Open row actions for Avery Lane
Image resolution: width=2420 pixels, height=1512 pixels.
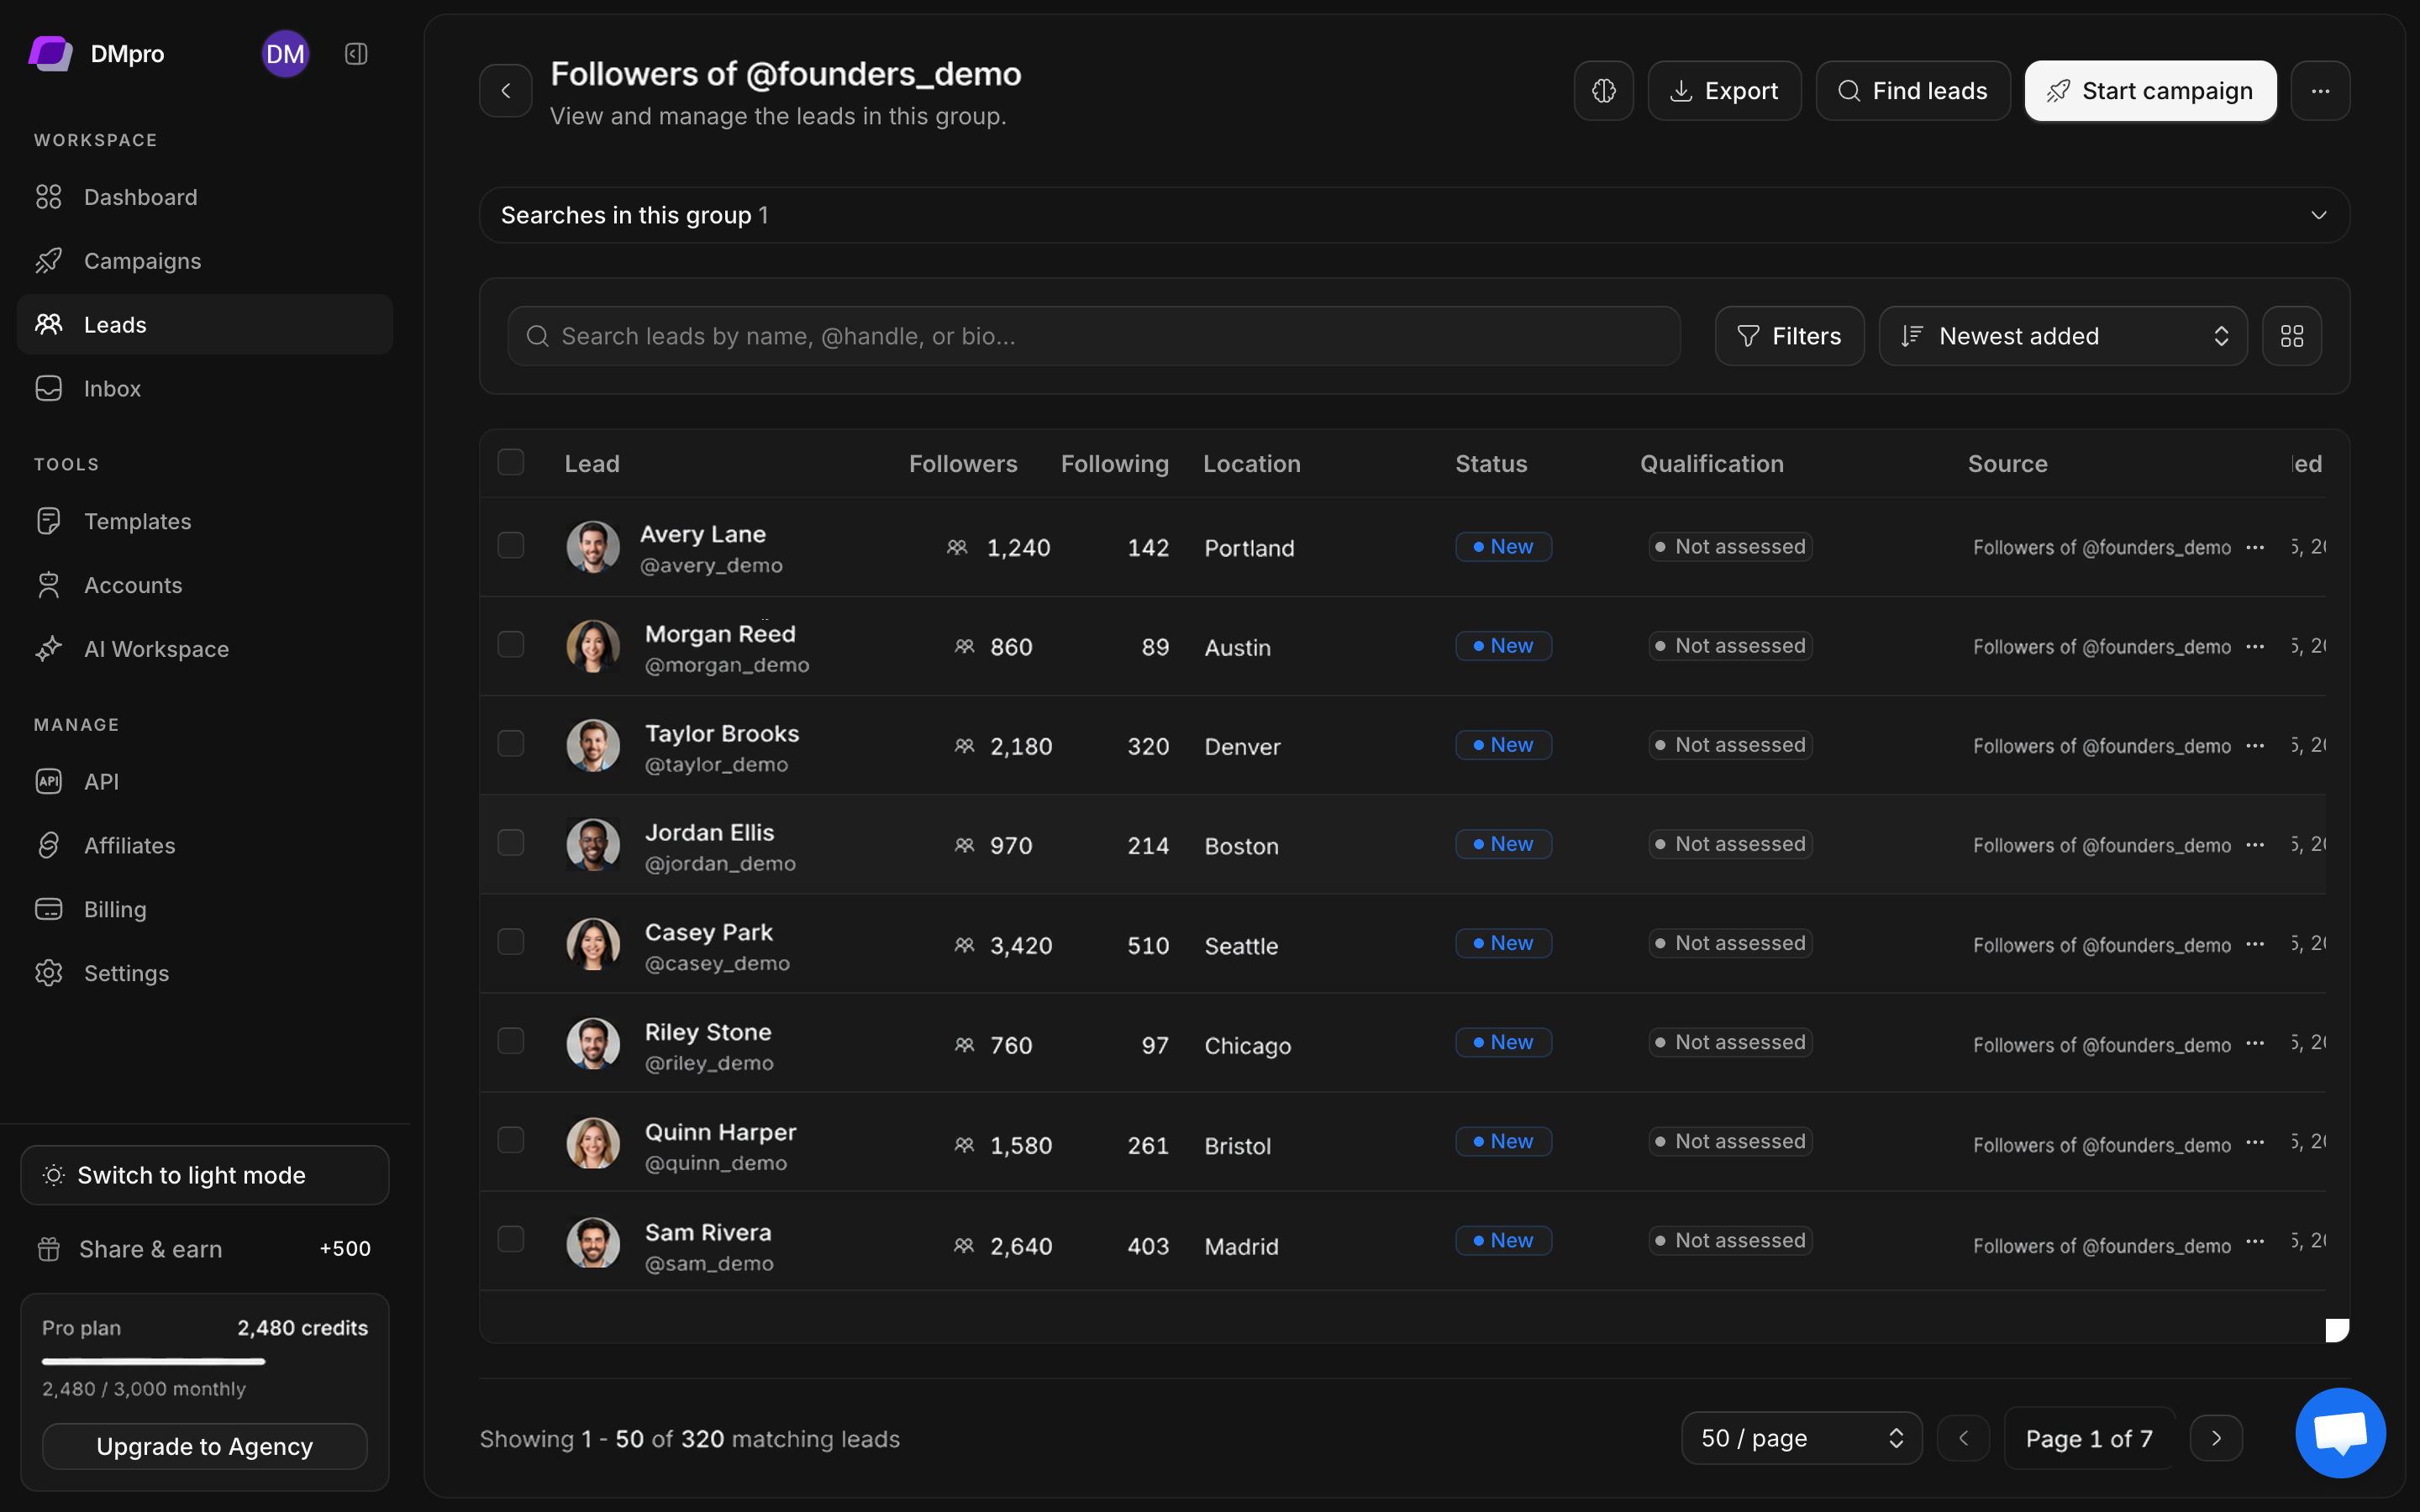[2255, 547]
